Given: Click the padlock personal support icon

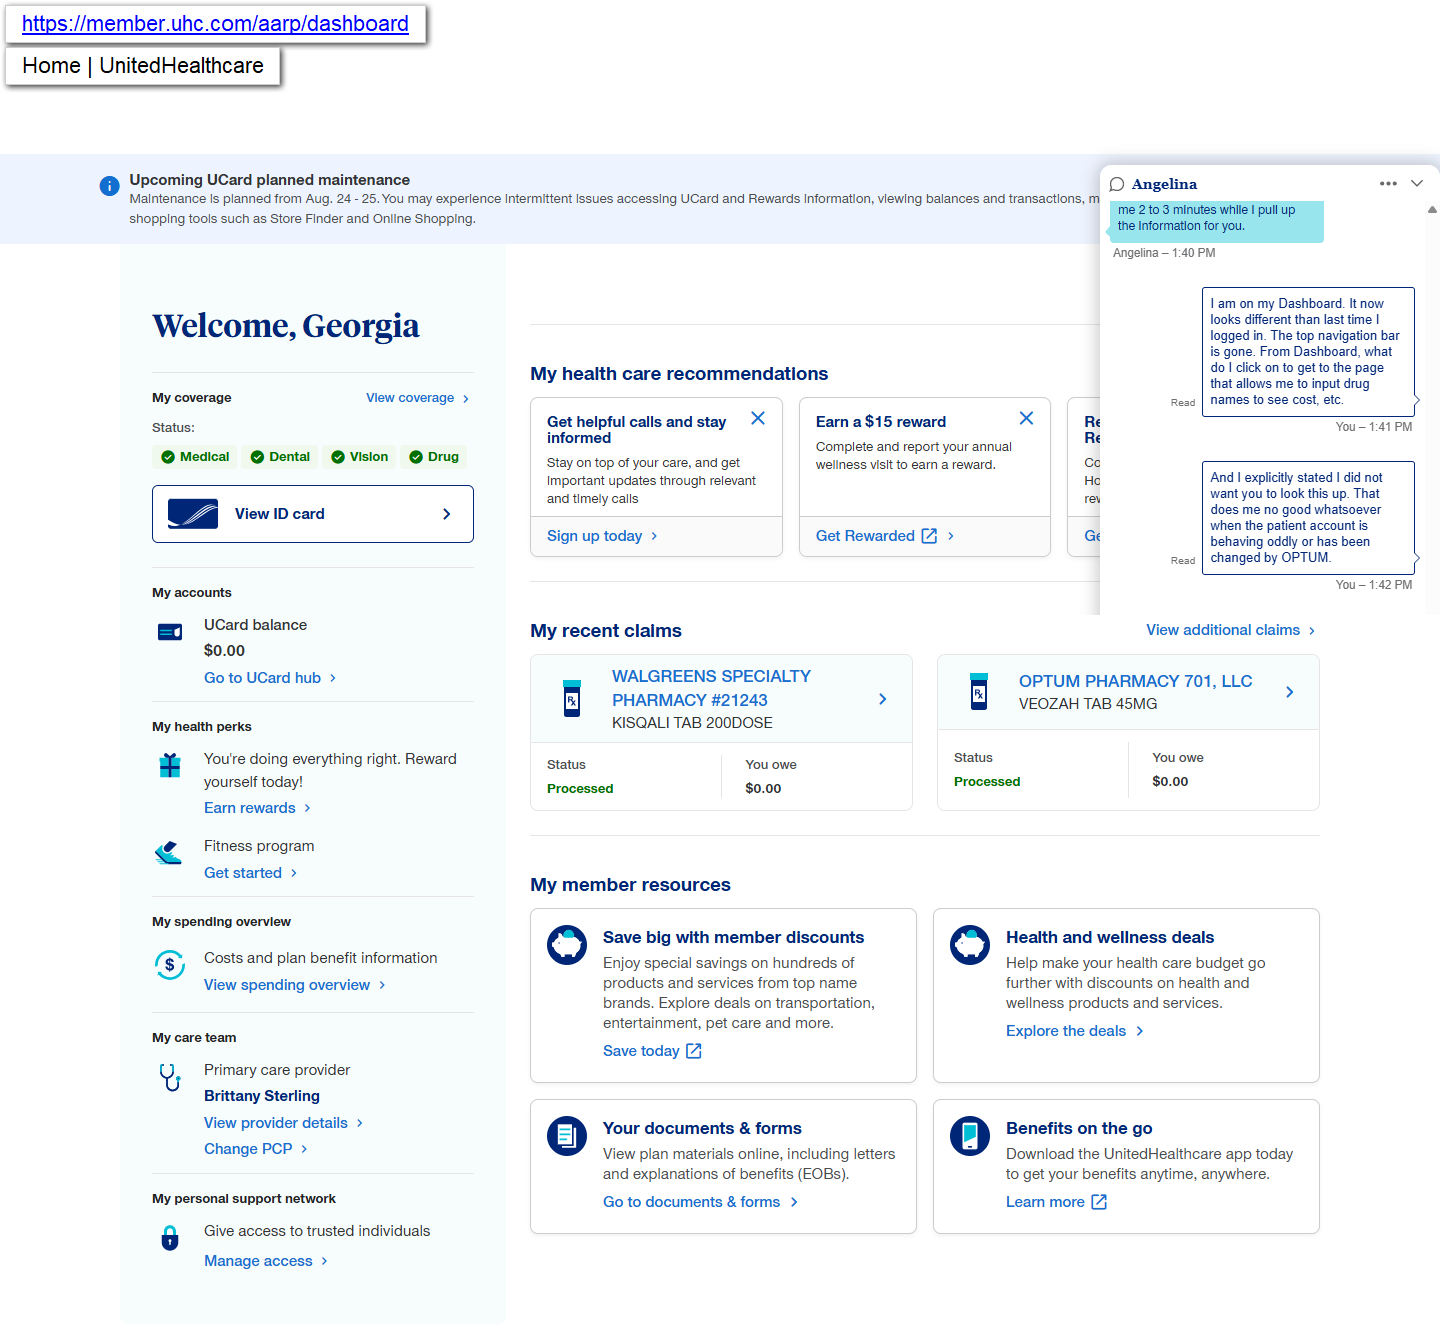Looking at the screenshot, I should point(170,1238).
